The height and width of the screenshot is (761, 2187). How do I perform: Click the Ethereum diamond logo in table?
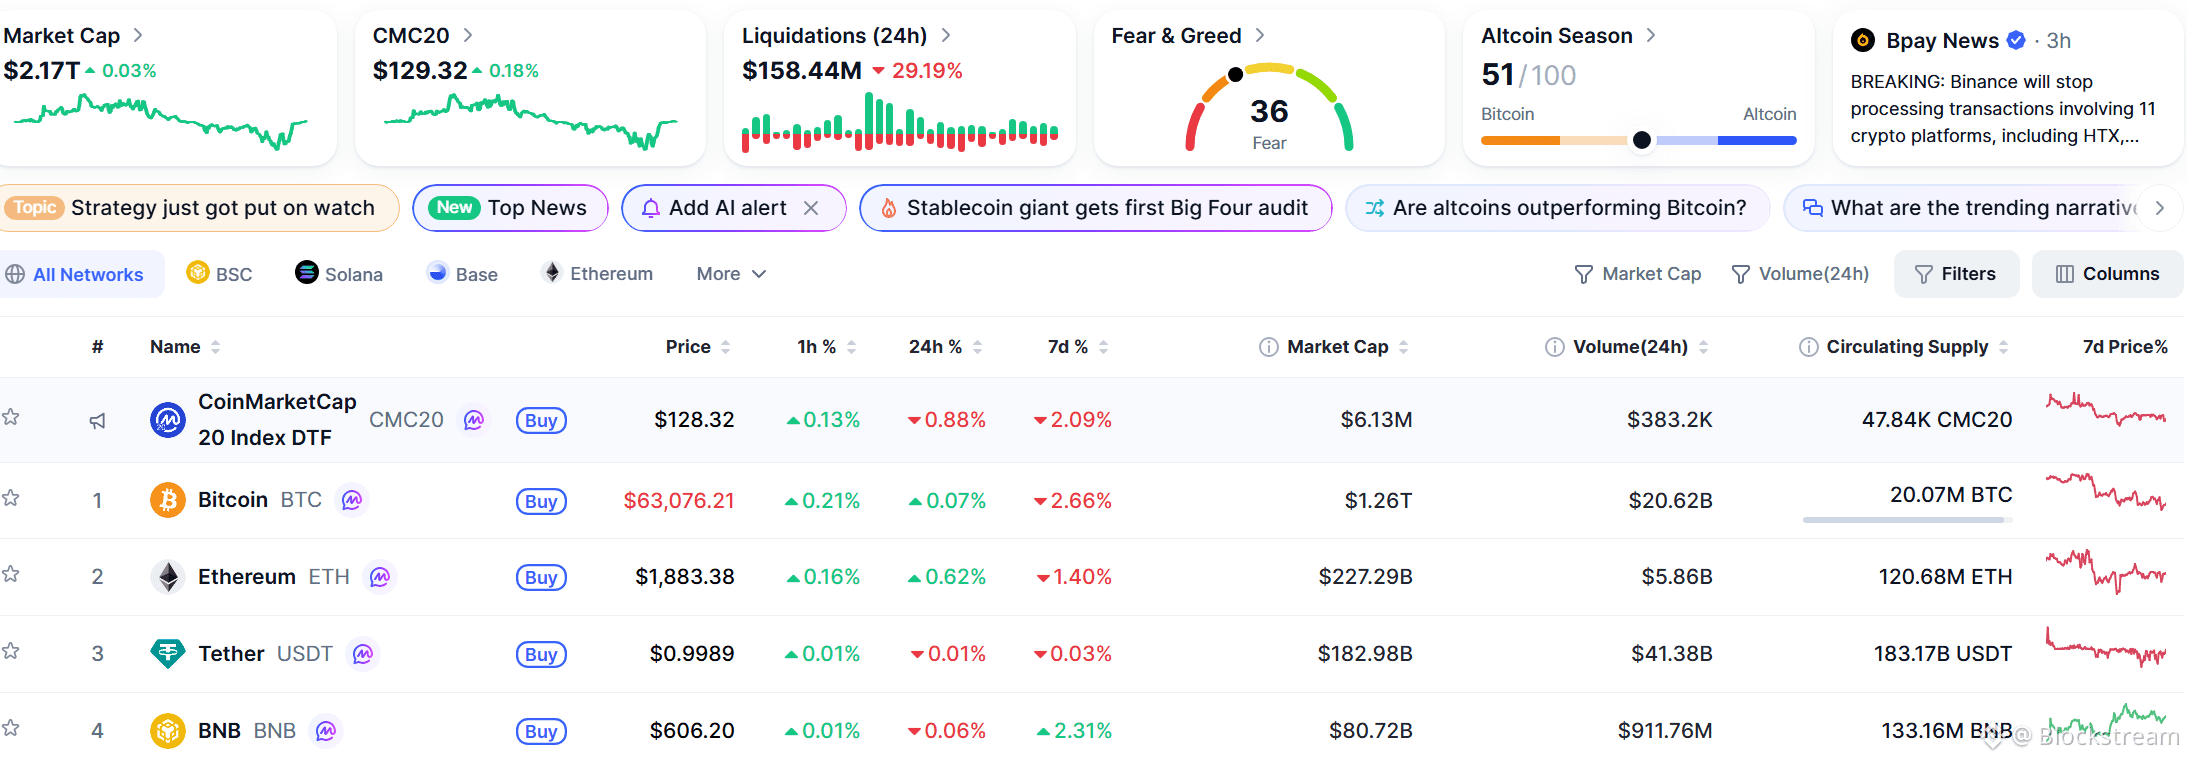168,577
